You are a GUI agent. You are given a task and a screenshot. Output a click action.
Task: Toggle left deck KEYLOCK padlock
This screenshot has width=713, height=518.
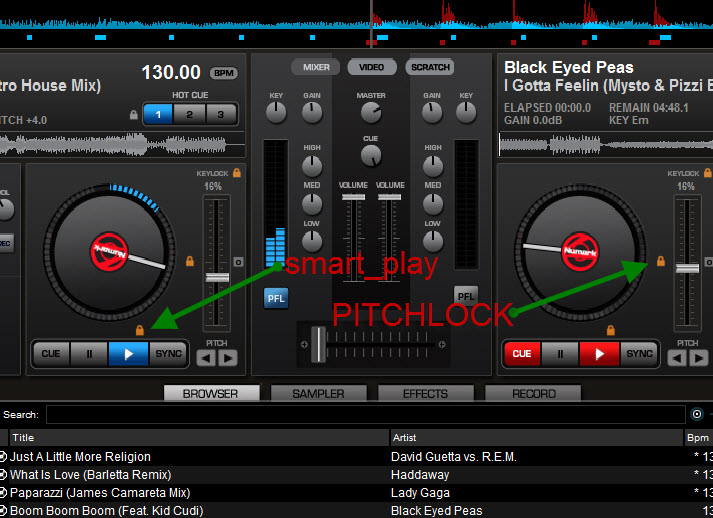237,173
